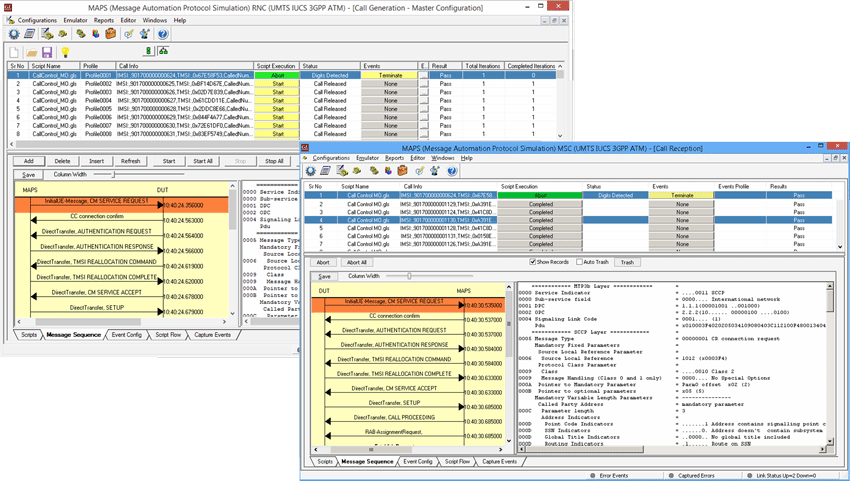Click the blue notebook icon in MSC toolbar
This screenshot has width=850, height=481.
point(325,171)
